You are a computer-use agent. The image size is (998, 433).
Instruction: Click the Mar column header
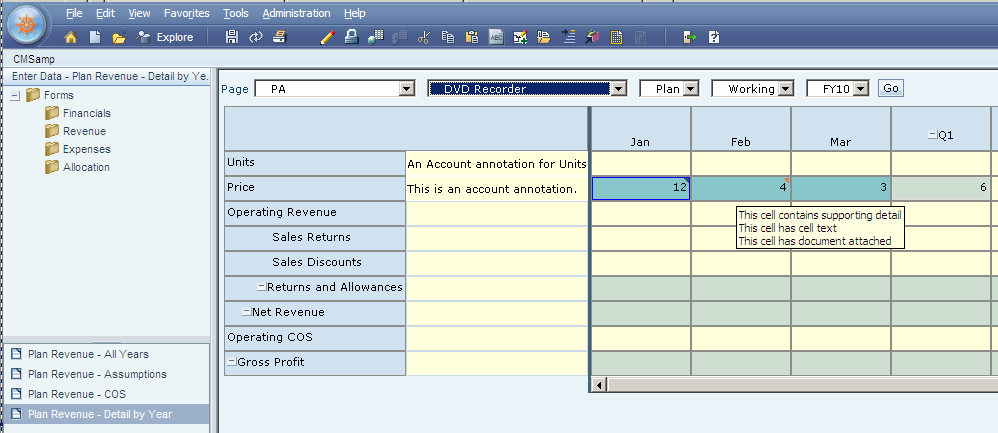[841, 129]
